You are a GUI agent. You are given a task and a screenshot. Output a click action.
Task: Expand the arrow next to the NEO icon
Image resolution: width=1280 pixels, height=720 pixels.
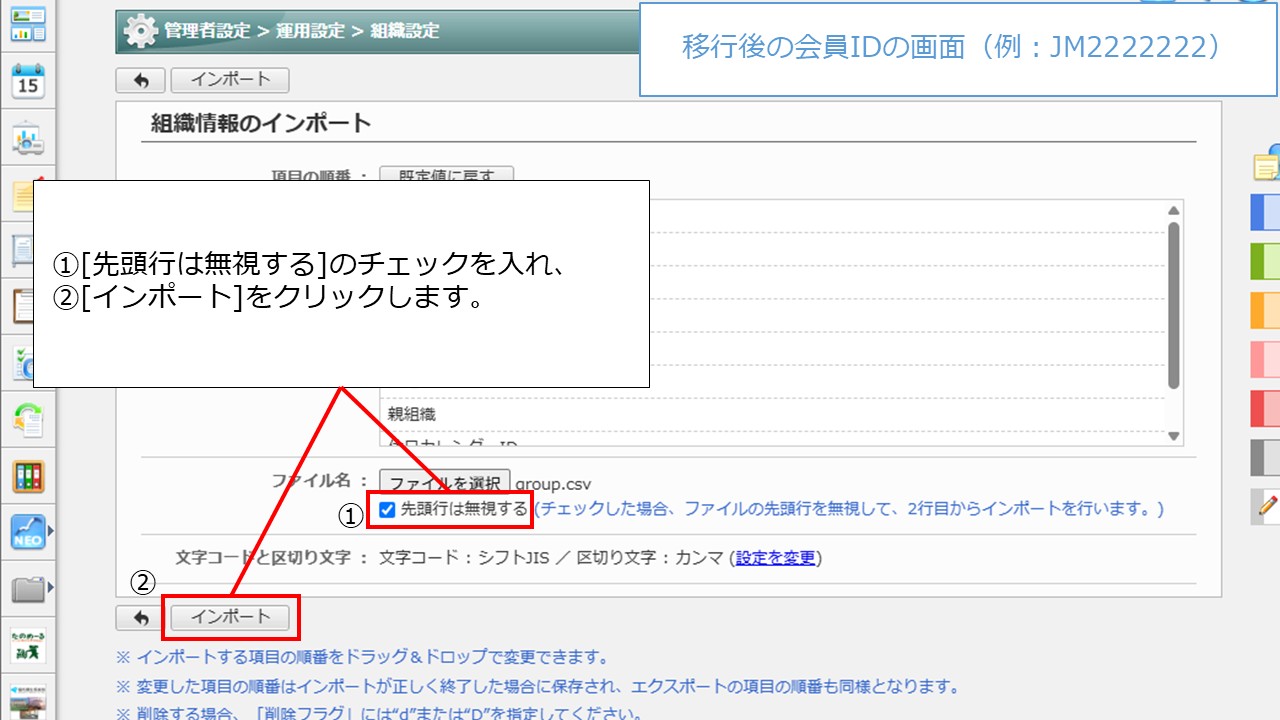point(51,533)
